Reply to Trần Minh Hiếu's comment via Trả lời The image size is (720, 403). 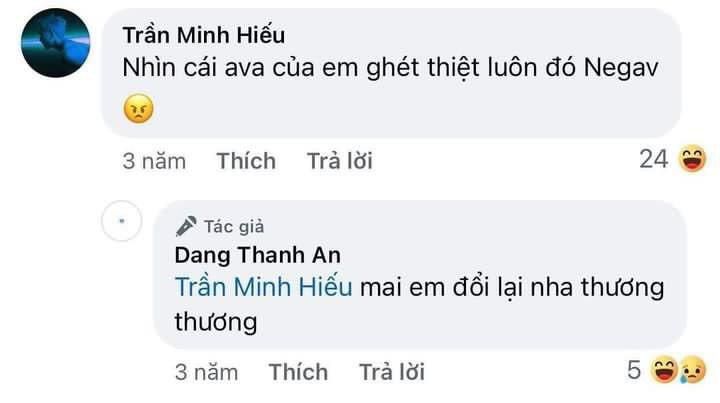click(x=338, y=161)
